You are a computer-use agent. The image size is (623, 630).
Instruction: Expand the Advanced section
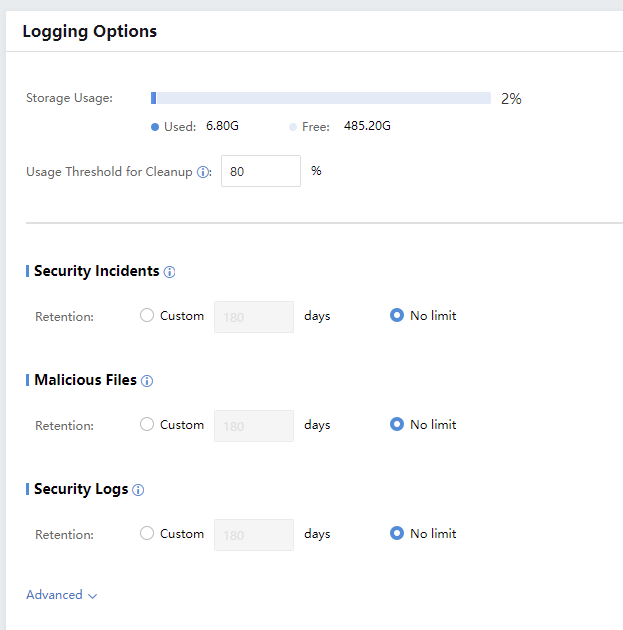(x=62, y=595)
